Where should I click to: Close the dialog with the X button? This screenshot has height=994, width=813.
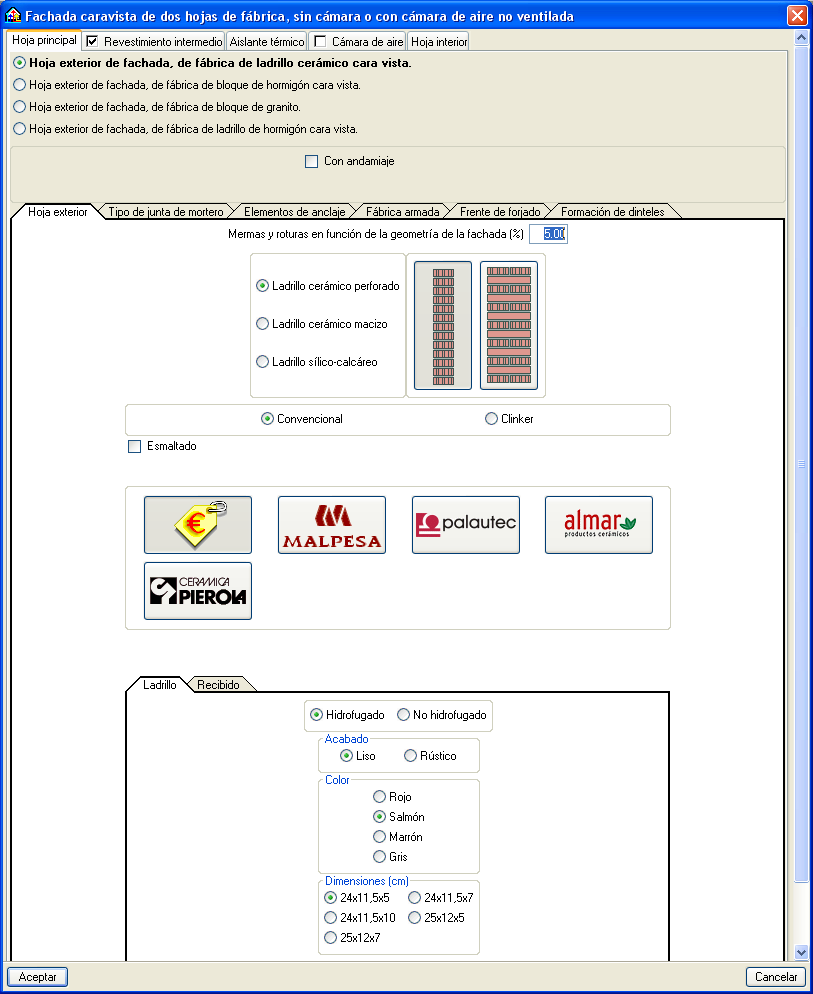pyautogui.click(x=797, y=15)
